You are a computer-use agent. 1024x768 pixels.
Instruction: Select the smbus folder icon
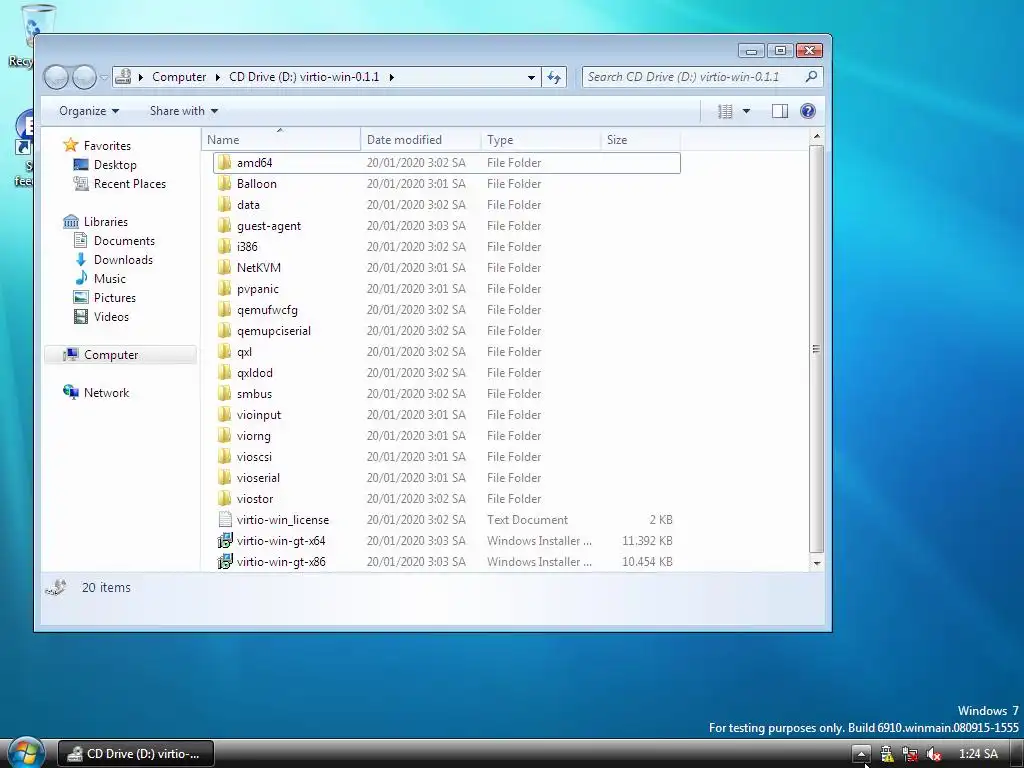225,393
